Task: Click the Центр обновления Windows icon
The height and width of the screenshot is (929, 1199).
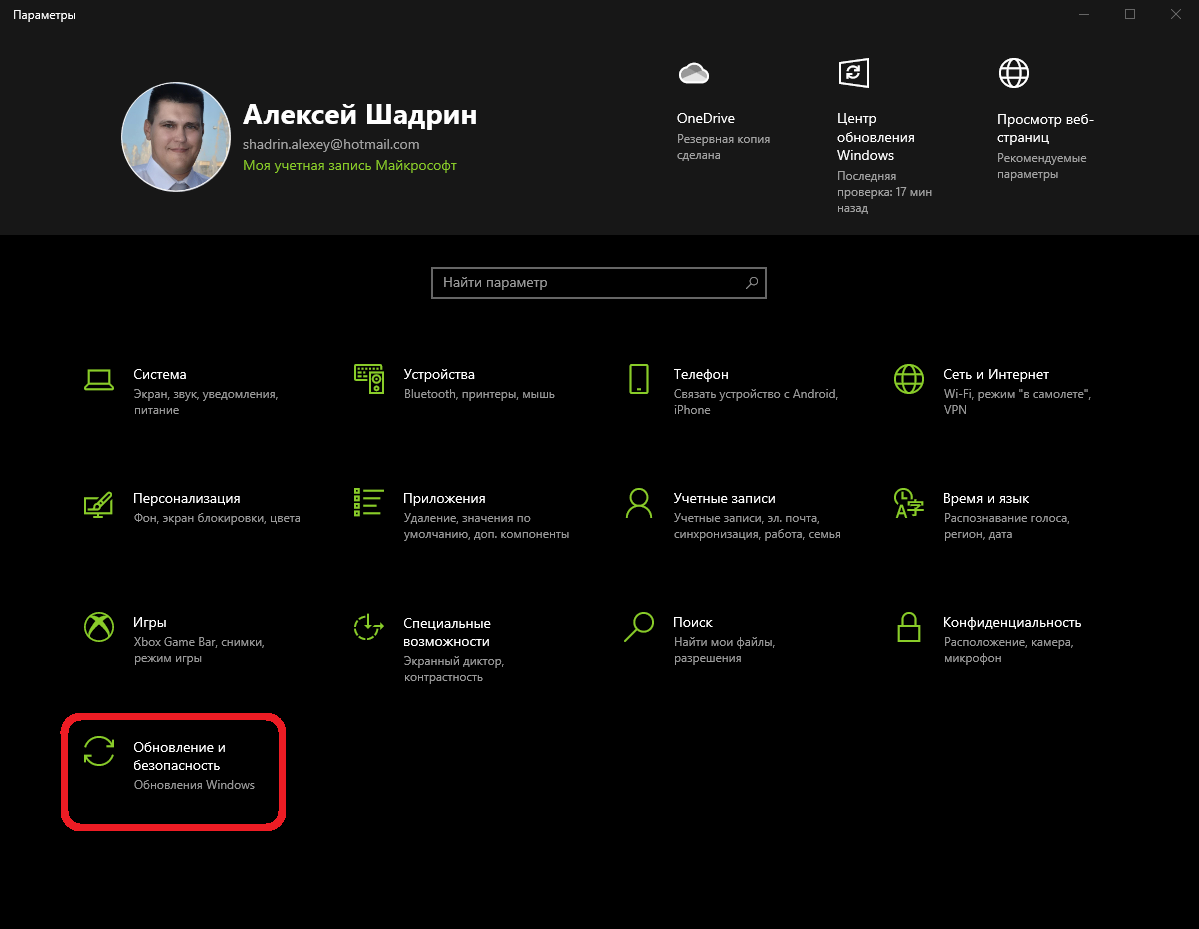Action: point(853,73)
